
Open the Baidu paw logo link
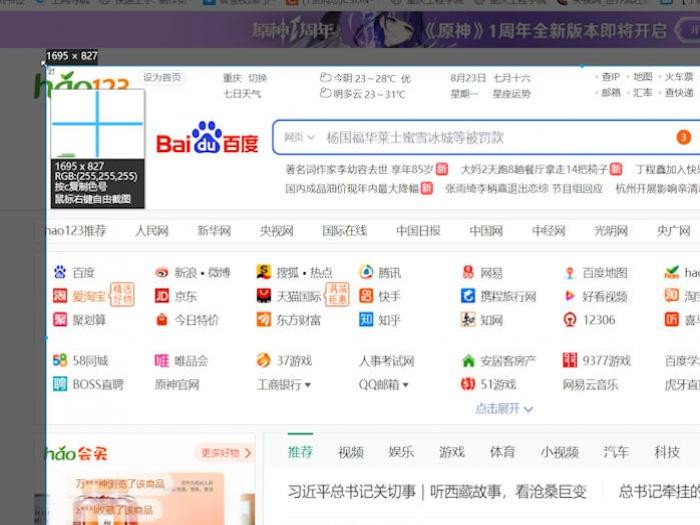pos(207,138)
